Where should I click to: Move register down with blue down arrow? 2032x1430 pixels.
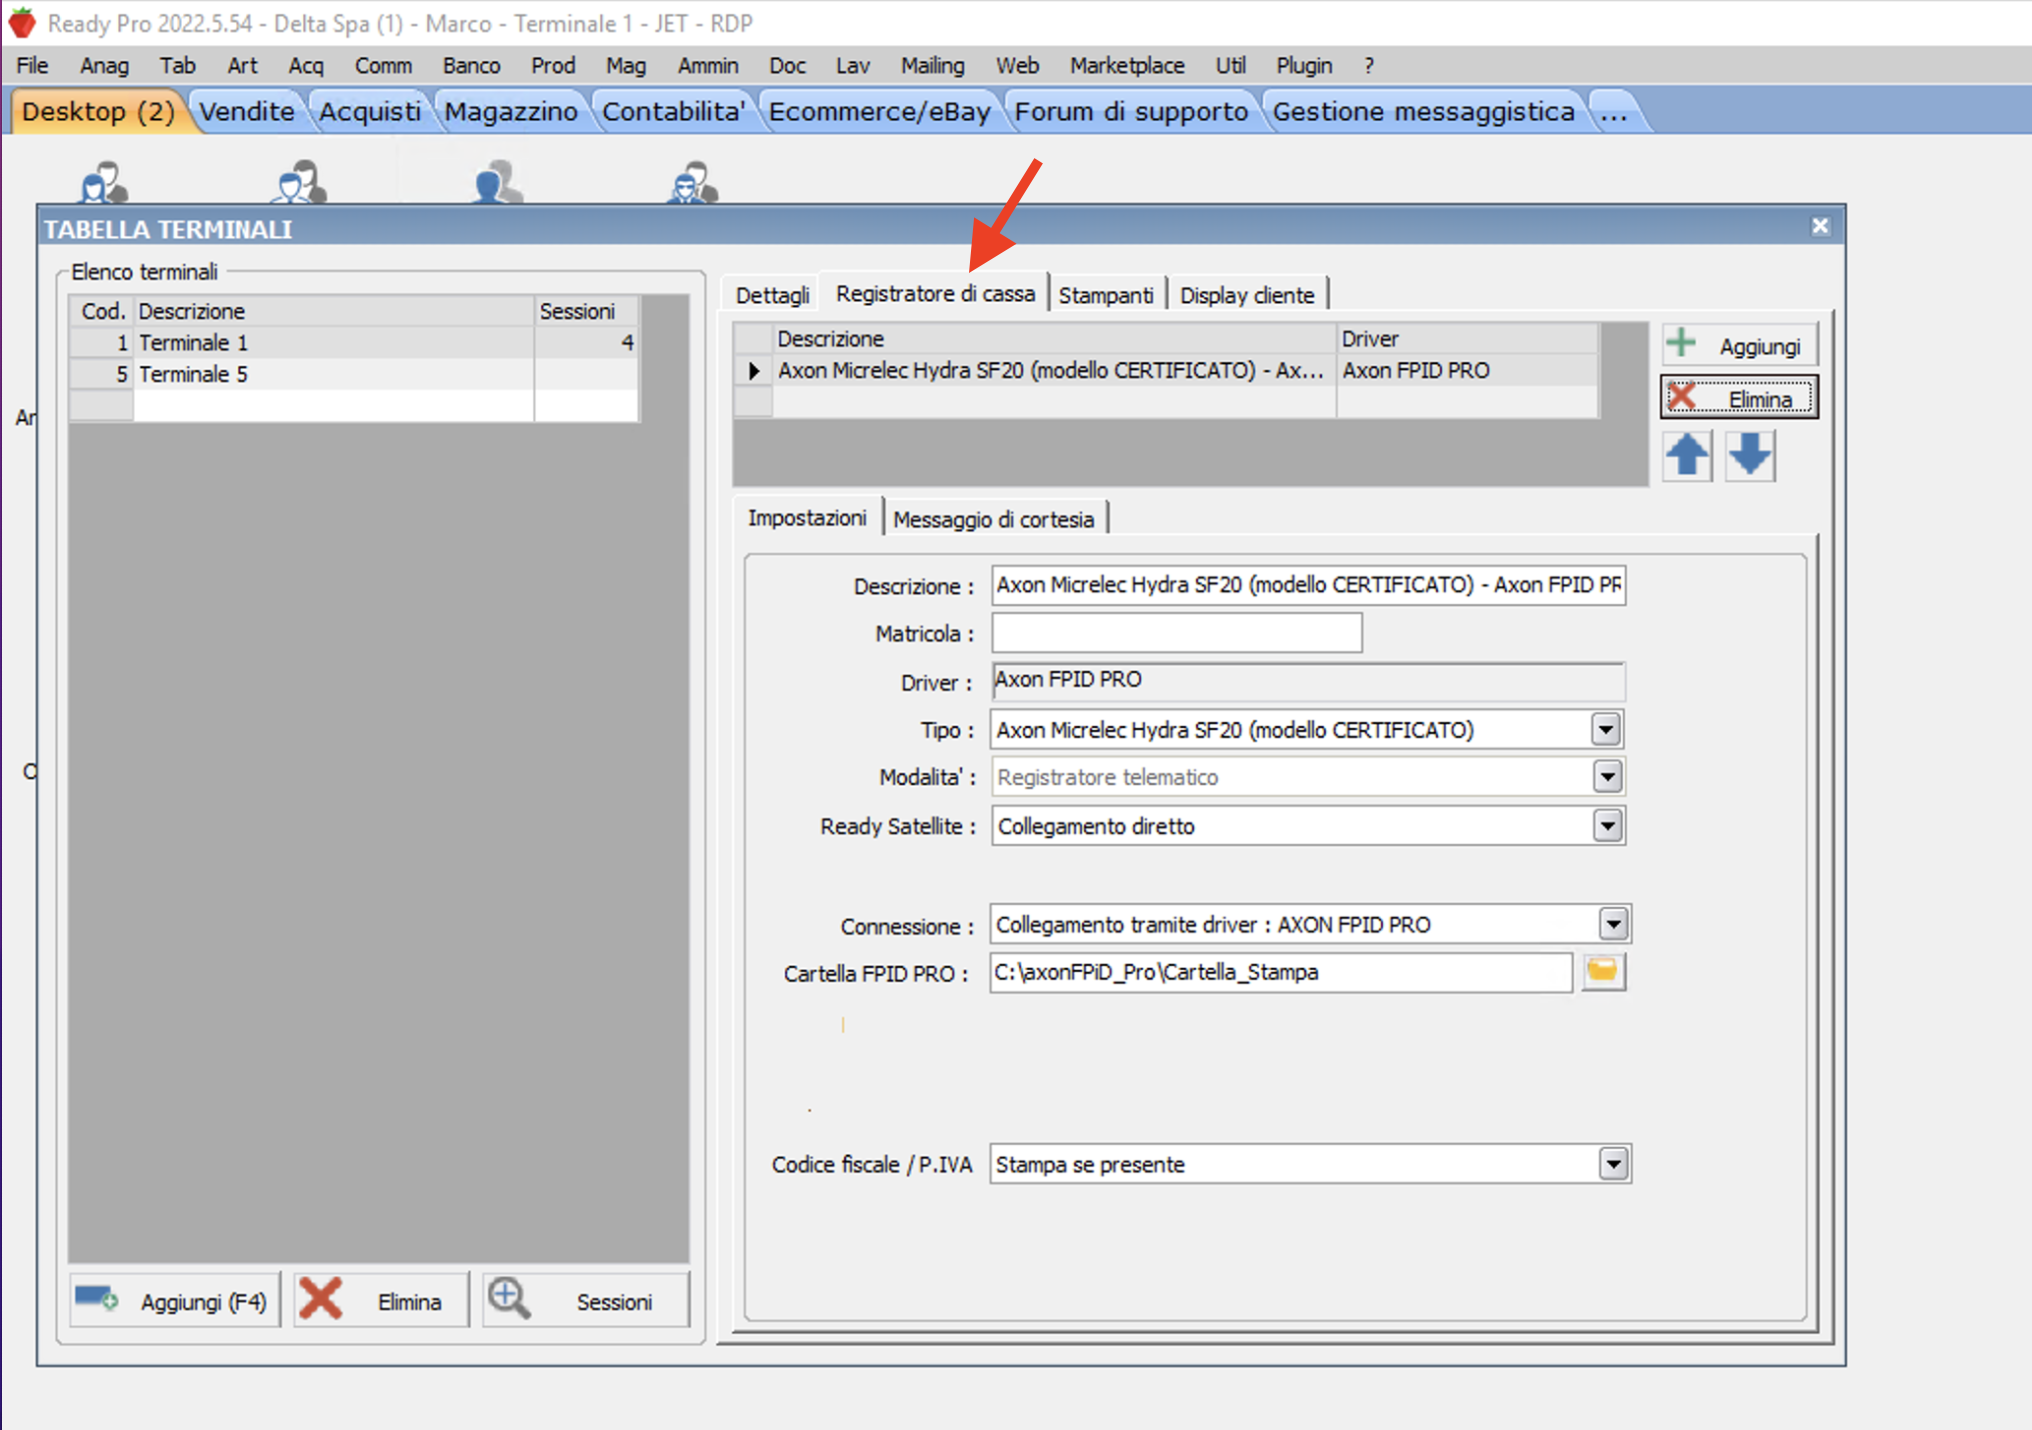coord(1750,456)
